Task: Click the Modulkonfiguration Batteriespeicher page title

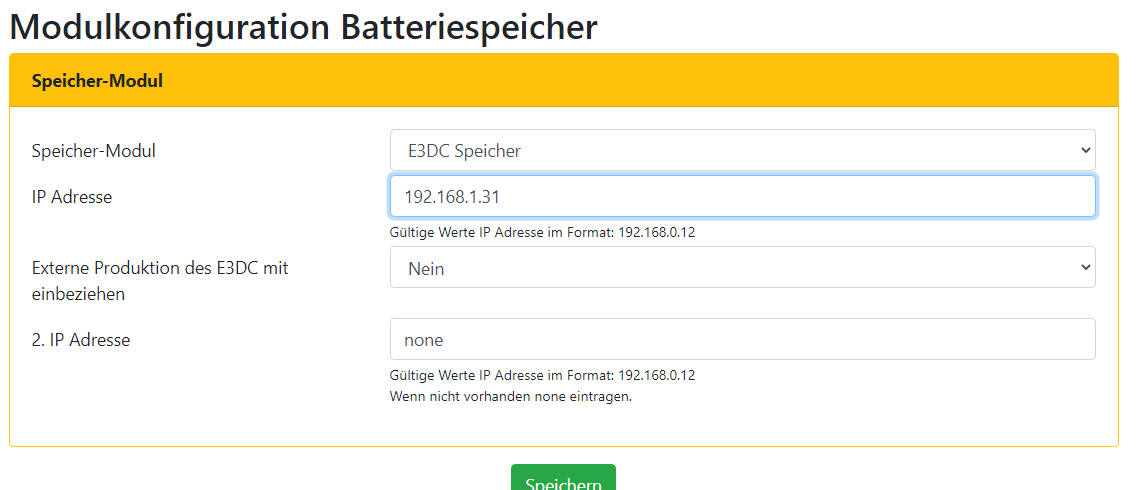Action: click(303, 26)
